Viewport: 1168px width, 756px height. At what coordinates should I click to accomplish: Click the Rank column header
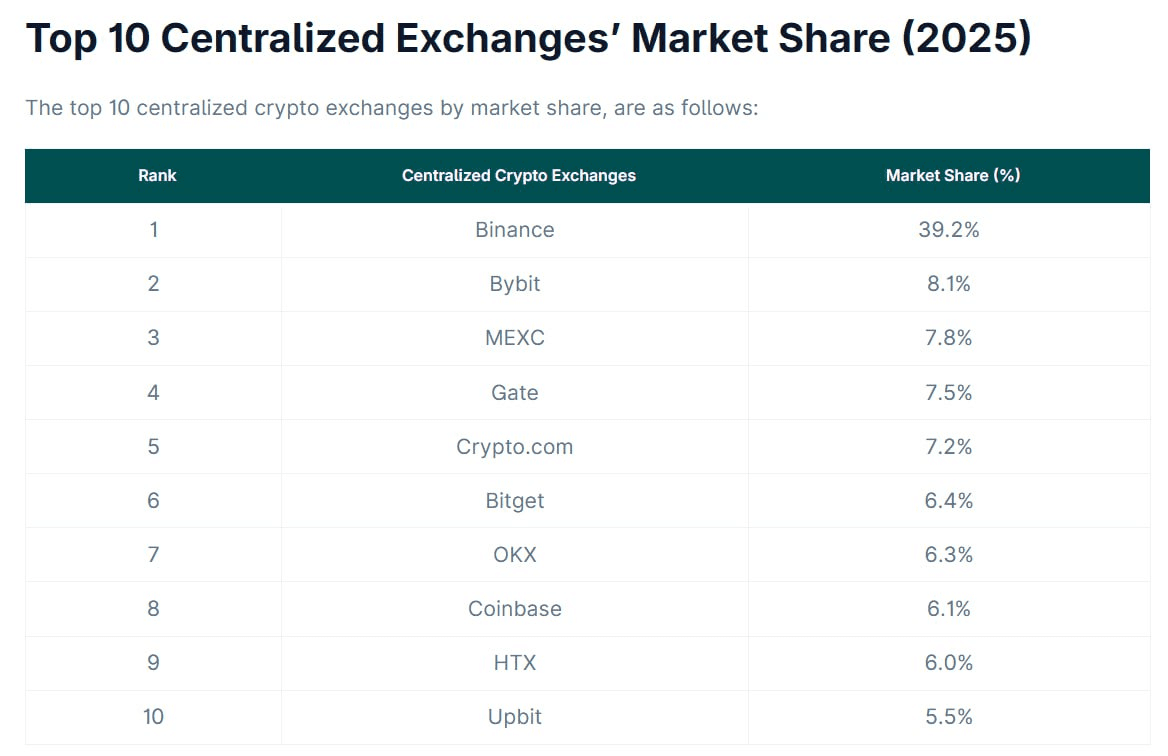pos(157,175)
